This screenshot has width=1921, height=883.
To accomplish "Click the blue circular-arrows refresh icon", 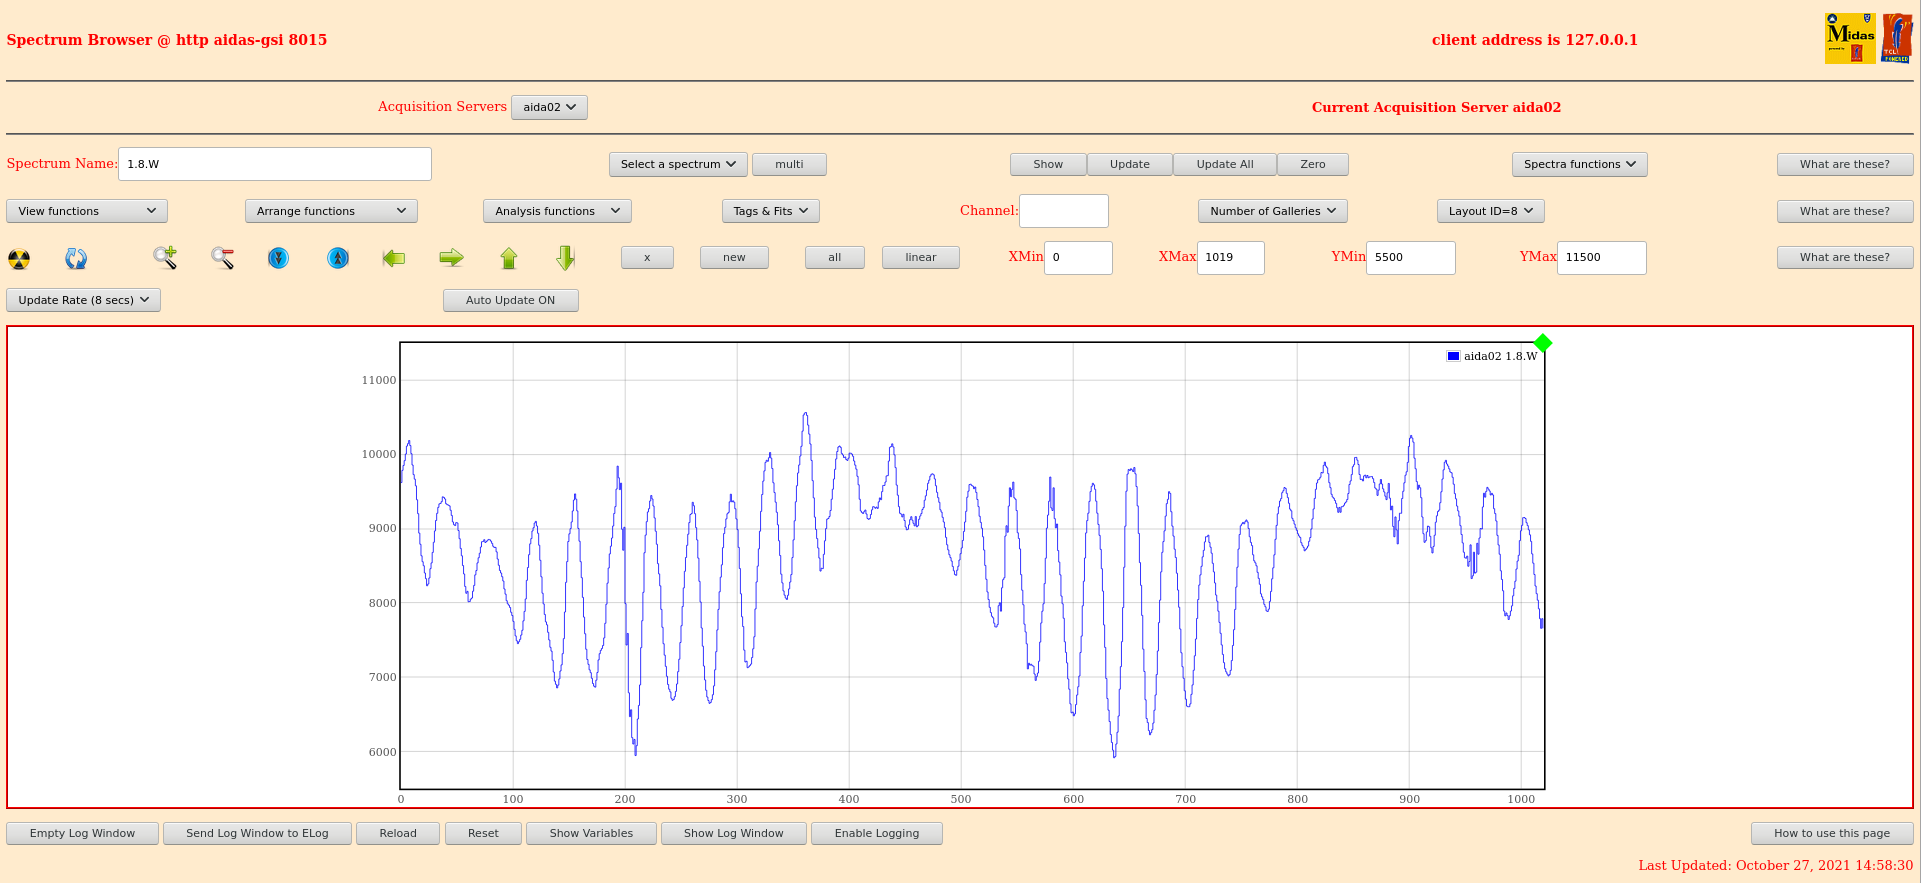I will pyautogui.click(x=76, y=259).
